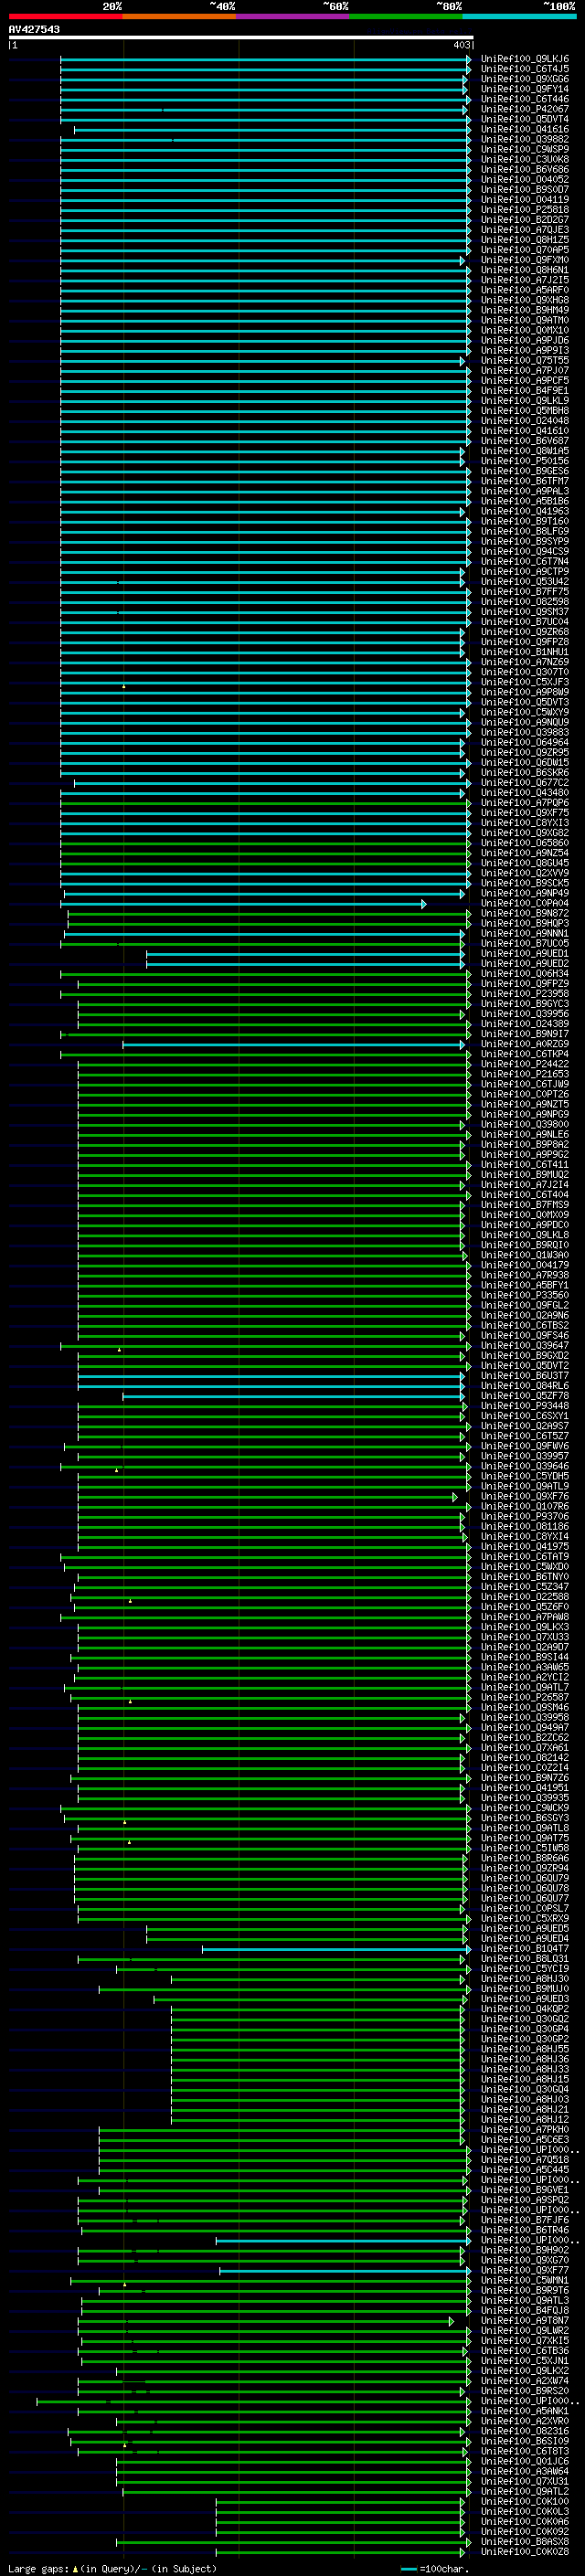This screenshot has width=585, height=2576.
Task: Click label UniRef100_A0RZG9
Action: tap(525, 1044)
